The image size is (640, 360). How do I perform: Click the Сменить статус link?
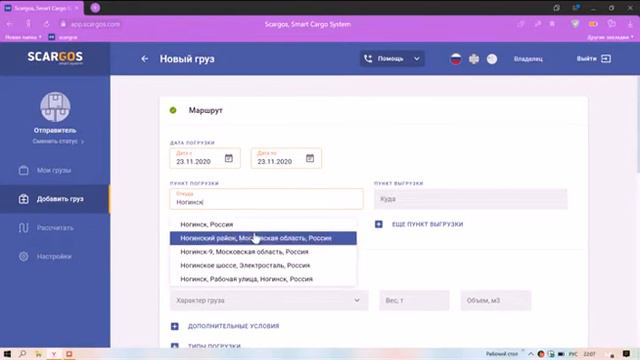pyautogui.click(x=58, y=141)
